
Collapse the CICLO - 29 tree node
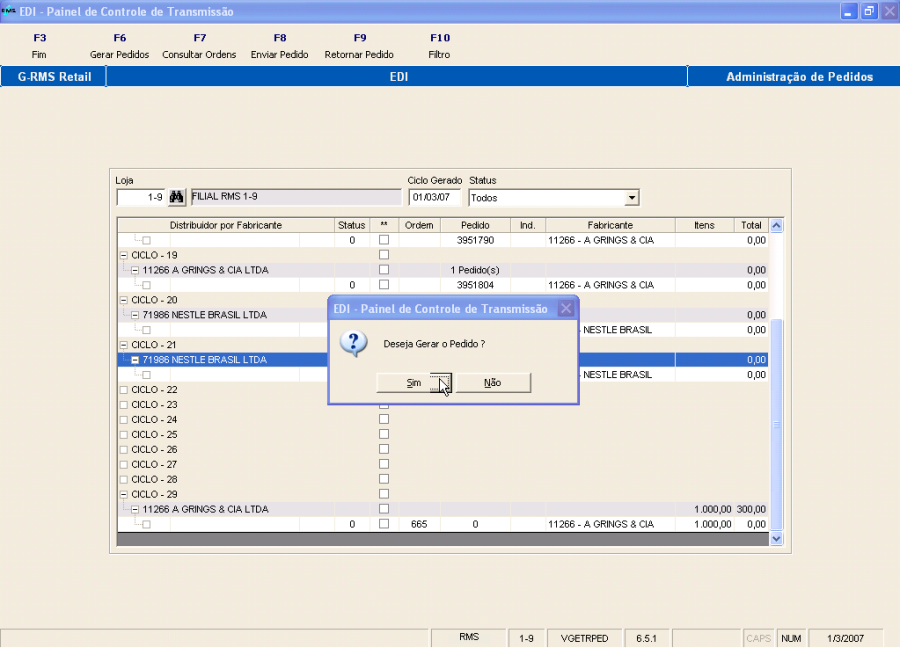123,494
